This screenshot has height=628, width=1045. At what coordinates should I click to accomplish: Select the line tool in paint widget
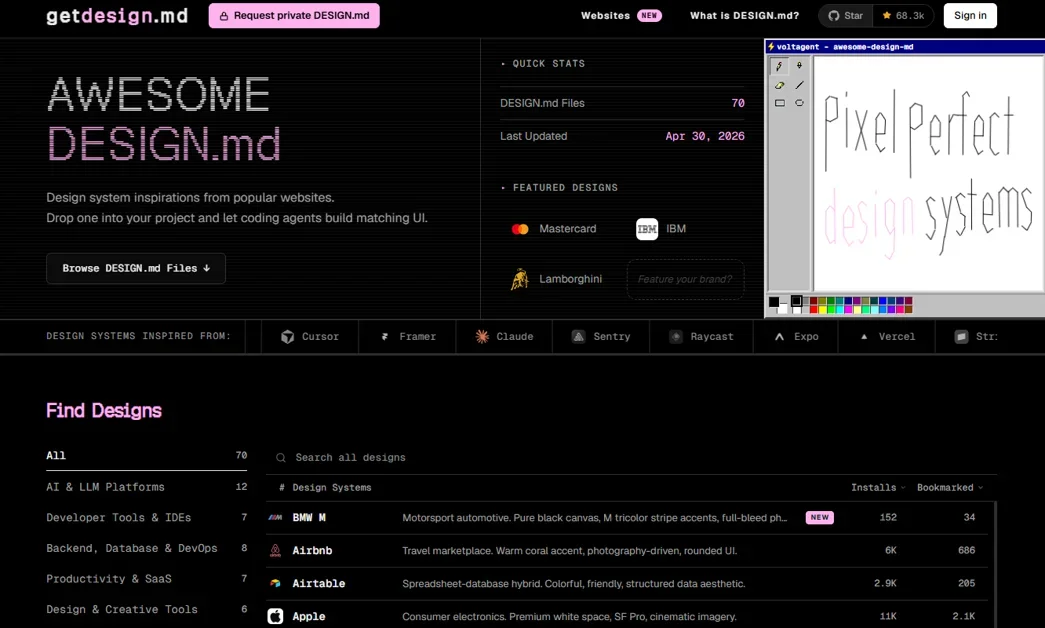point(799,85)
